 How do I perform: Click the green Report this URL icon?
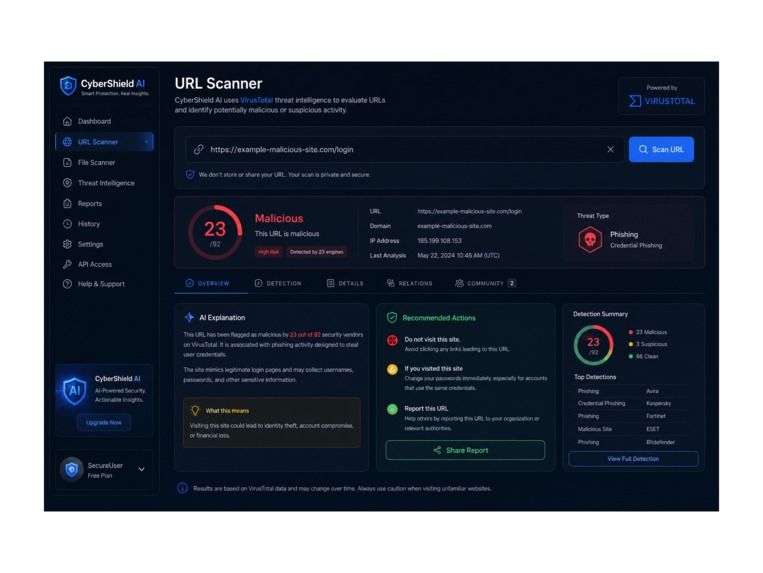click(x=392, y=409)
